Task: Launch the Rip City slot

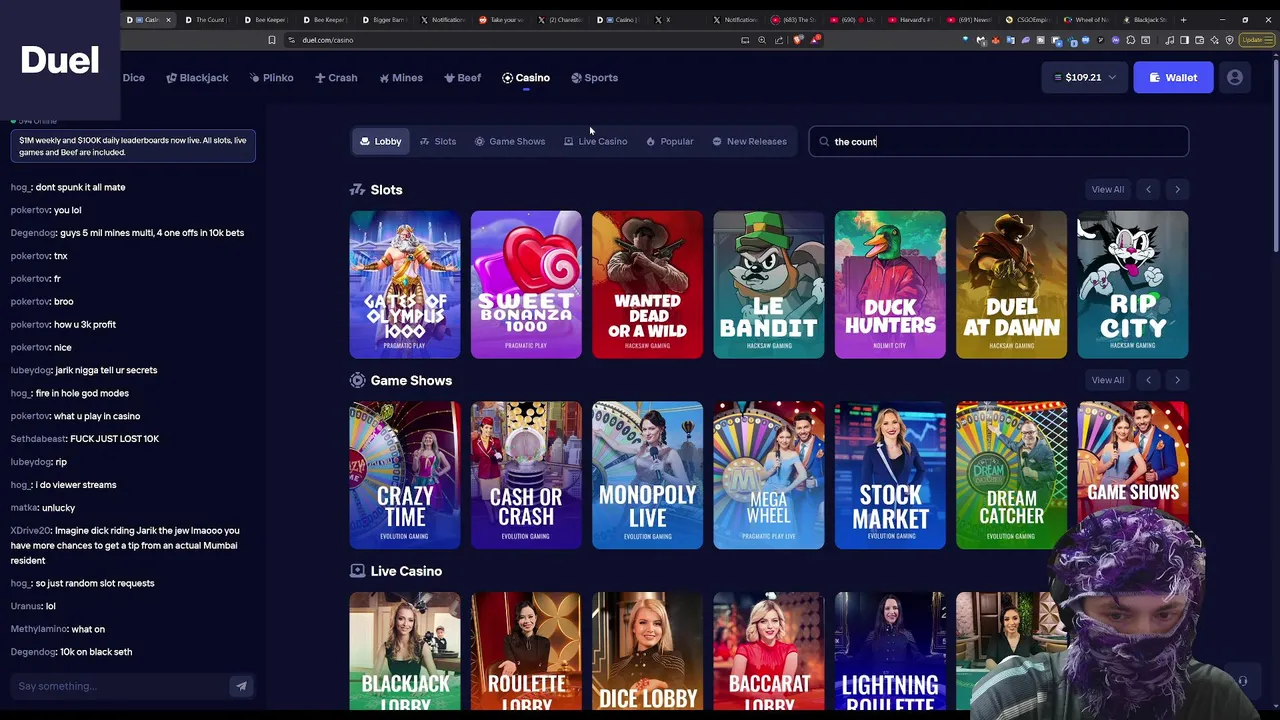Action: tap(1133, 284)
